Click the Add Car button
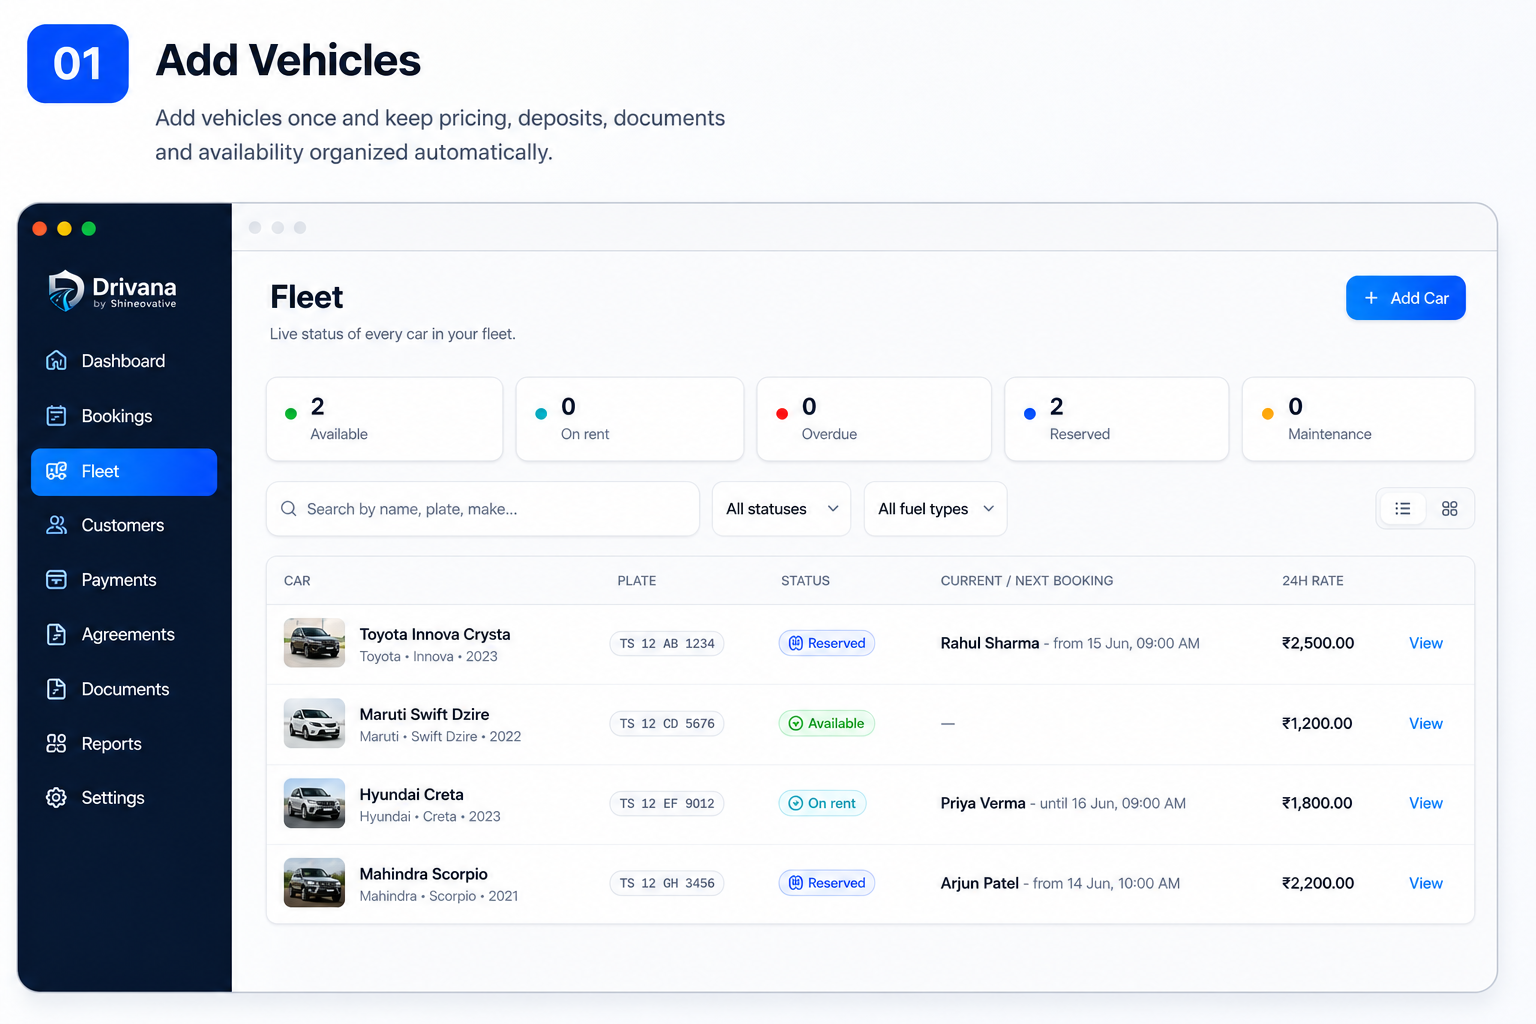The image size is (1536, 1024). (1405, 298)
